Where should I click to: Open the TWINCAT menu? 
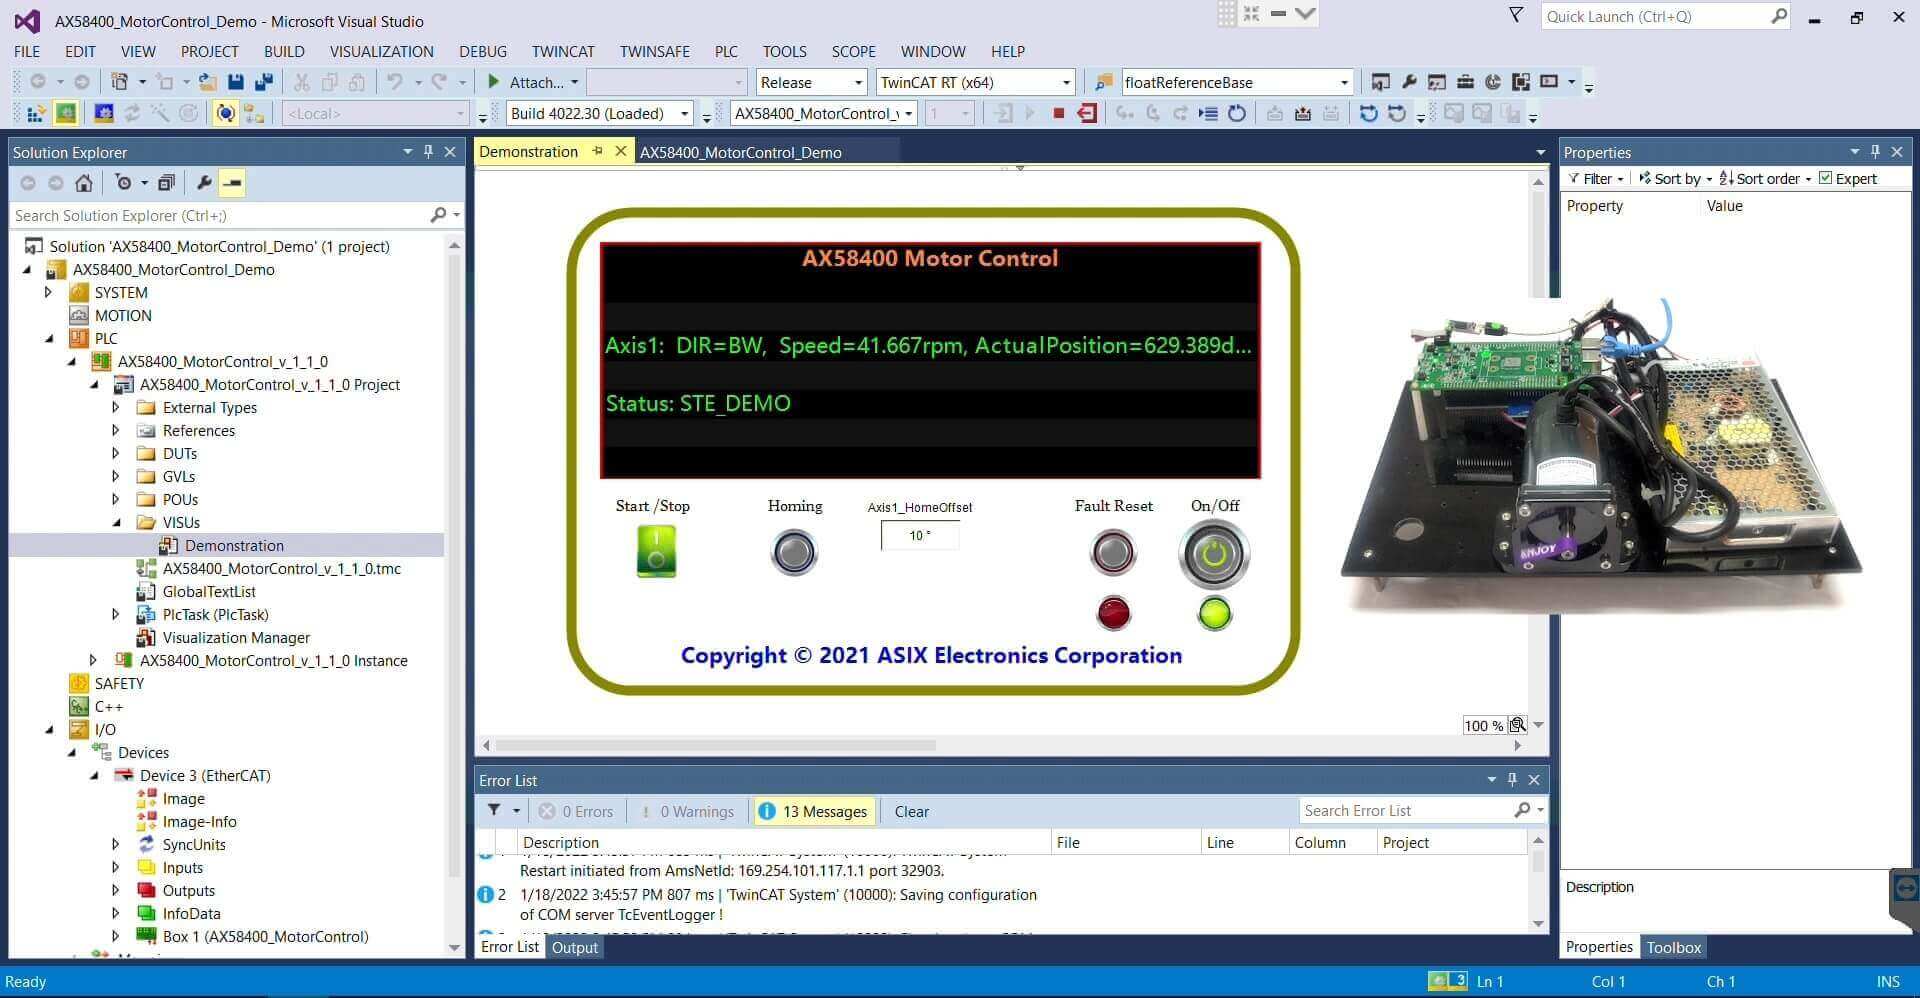tap(563, 51)
